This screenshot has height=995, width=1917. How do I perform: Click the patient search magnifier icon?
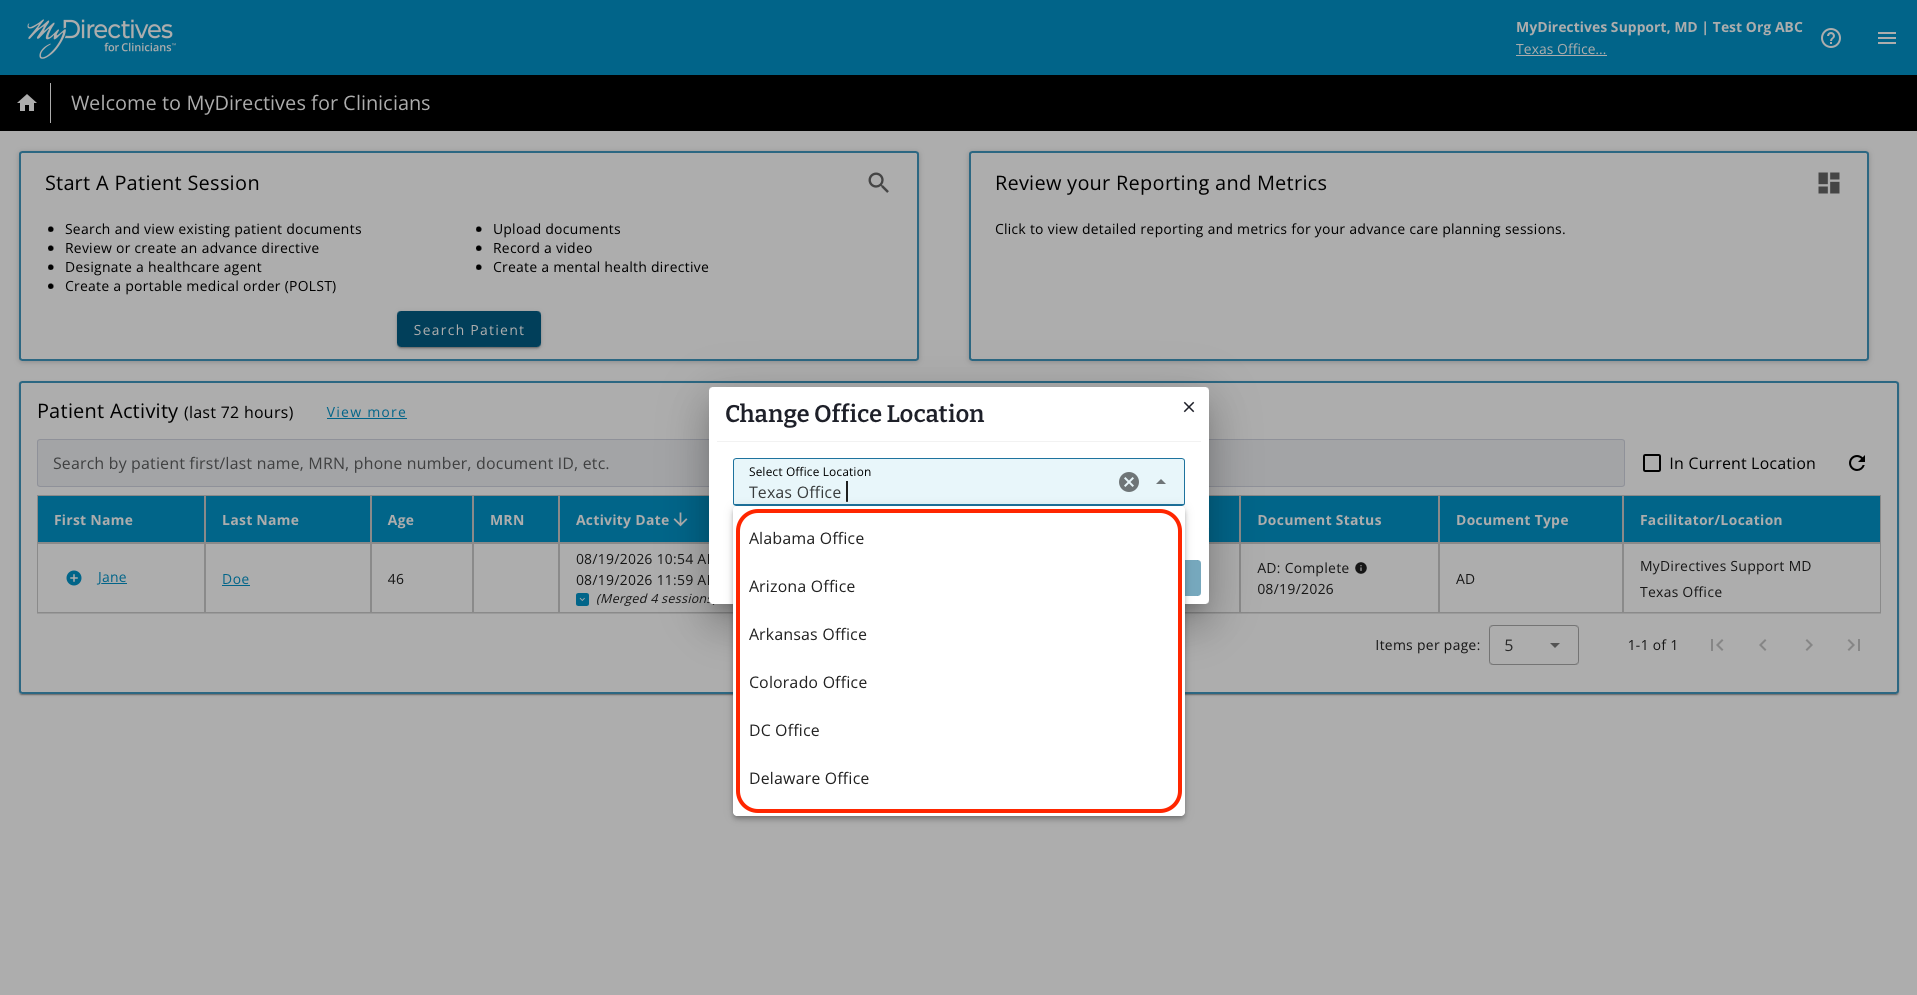pos(878,183)
